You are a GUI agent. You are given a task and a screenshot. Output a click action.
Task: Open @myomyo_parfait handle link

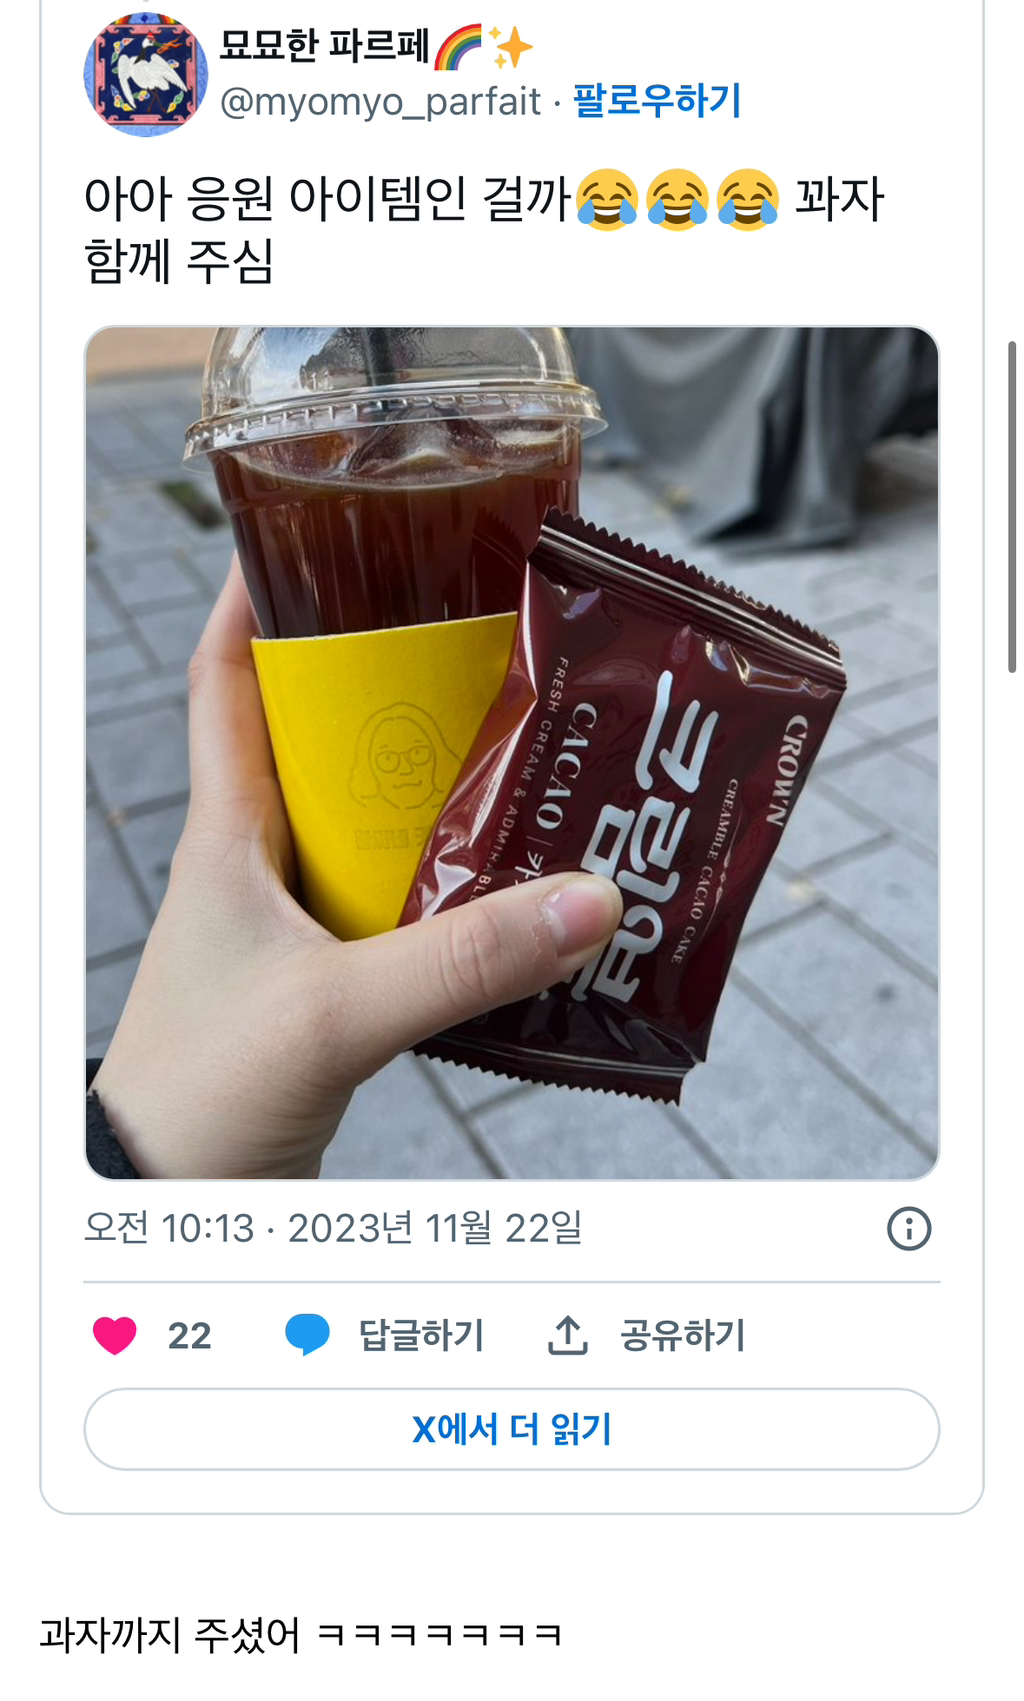(380, 101)
